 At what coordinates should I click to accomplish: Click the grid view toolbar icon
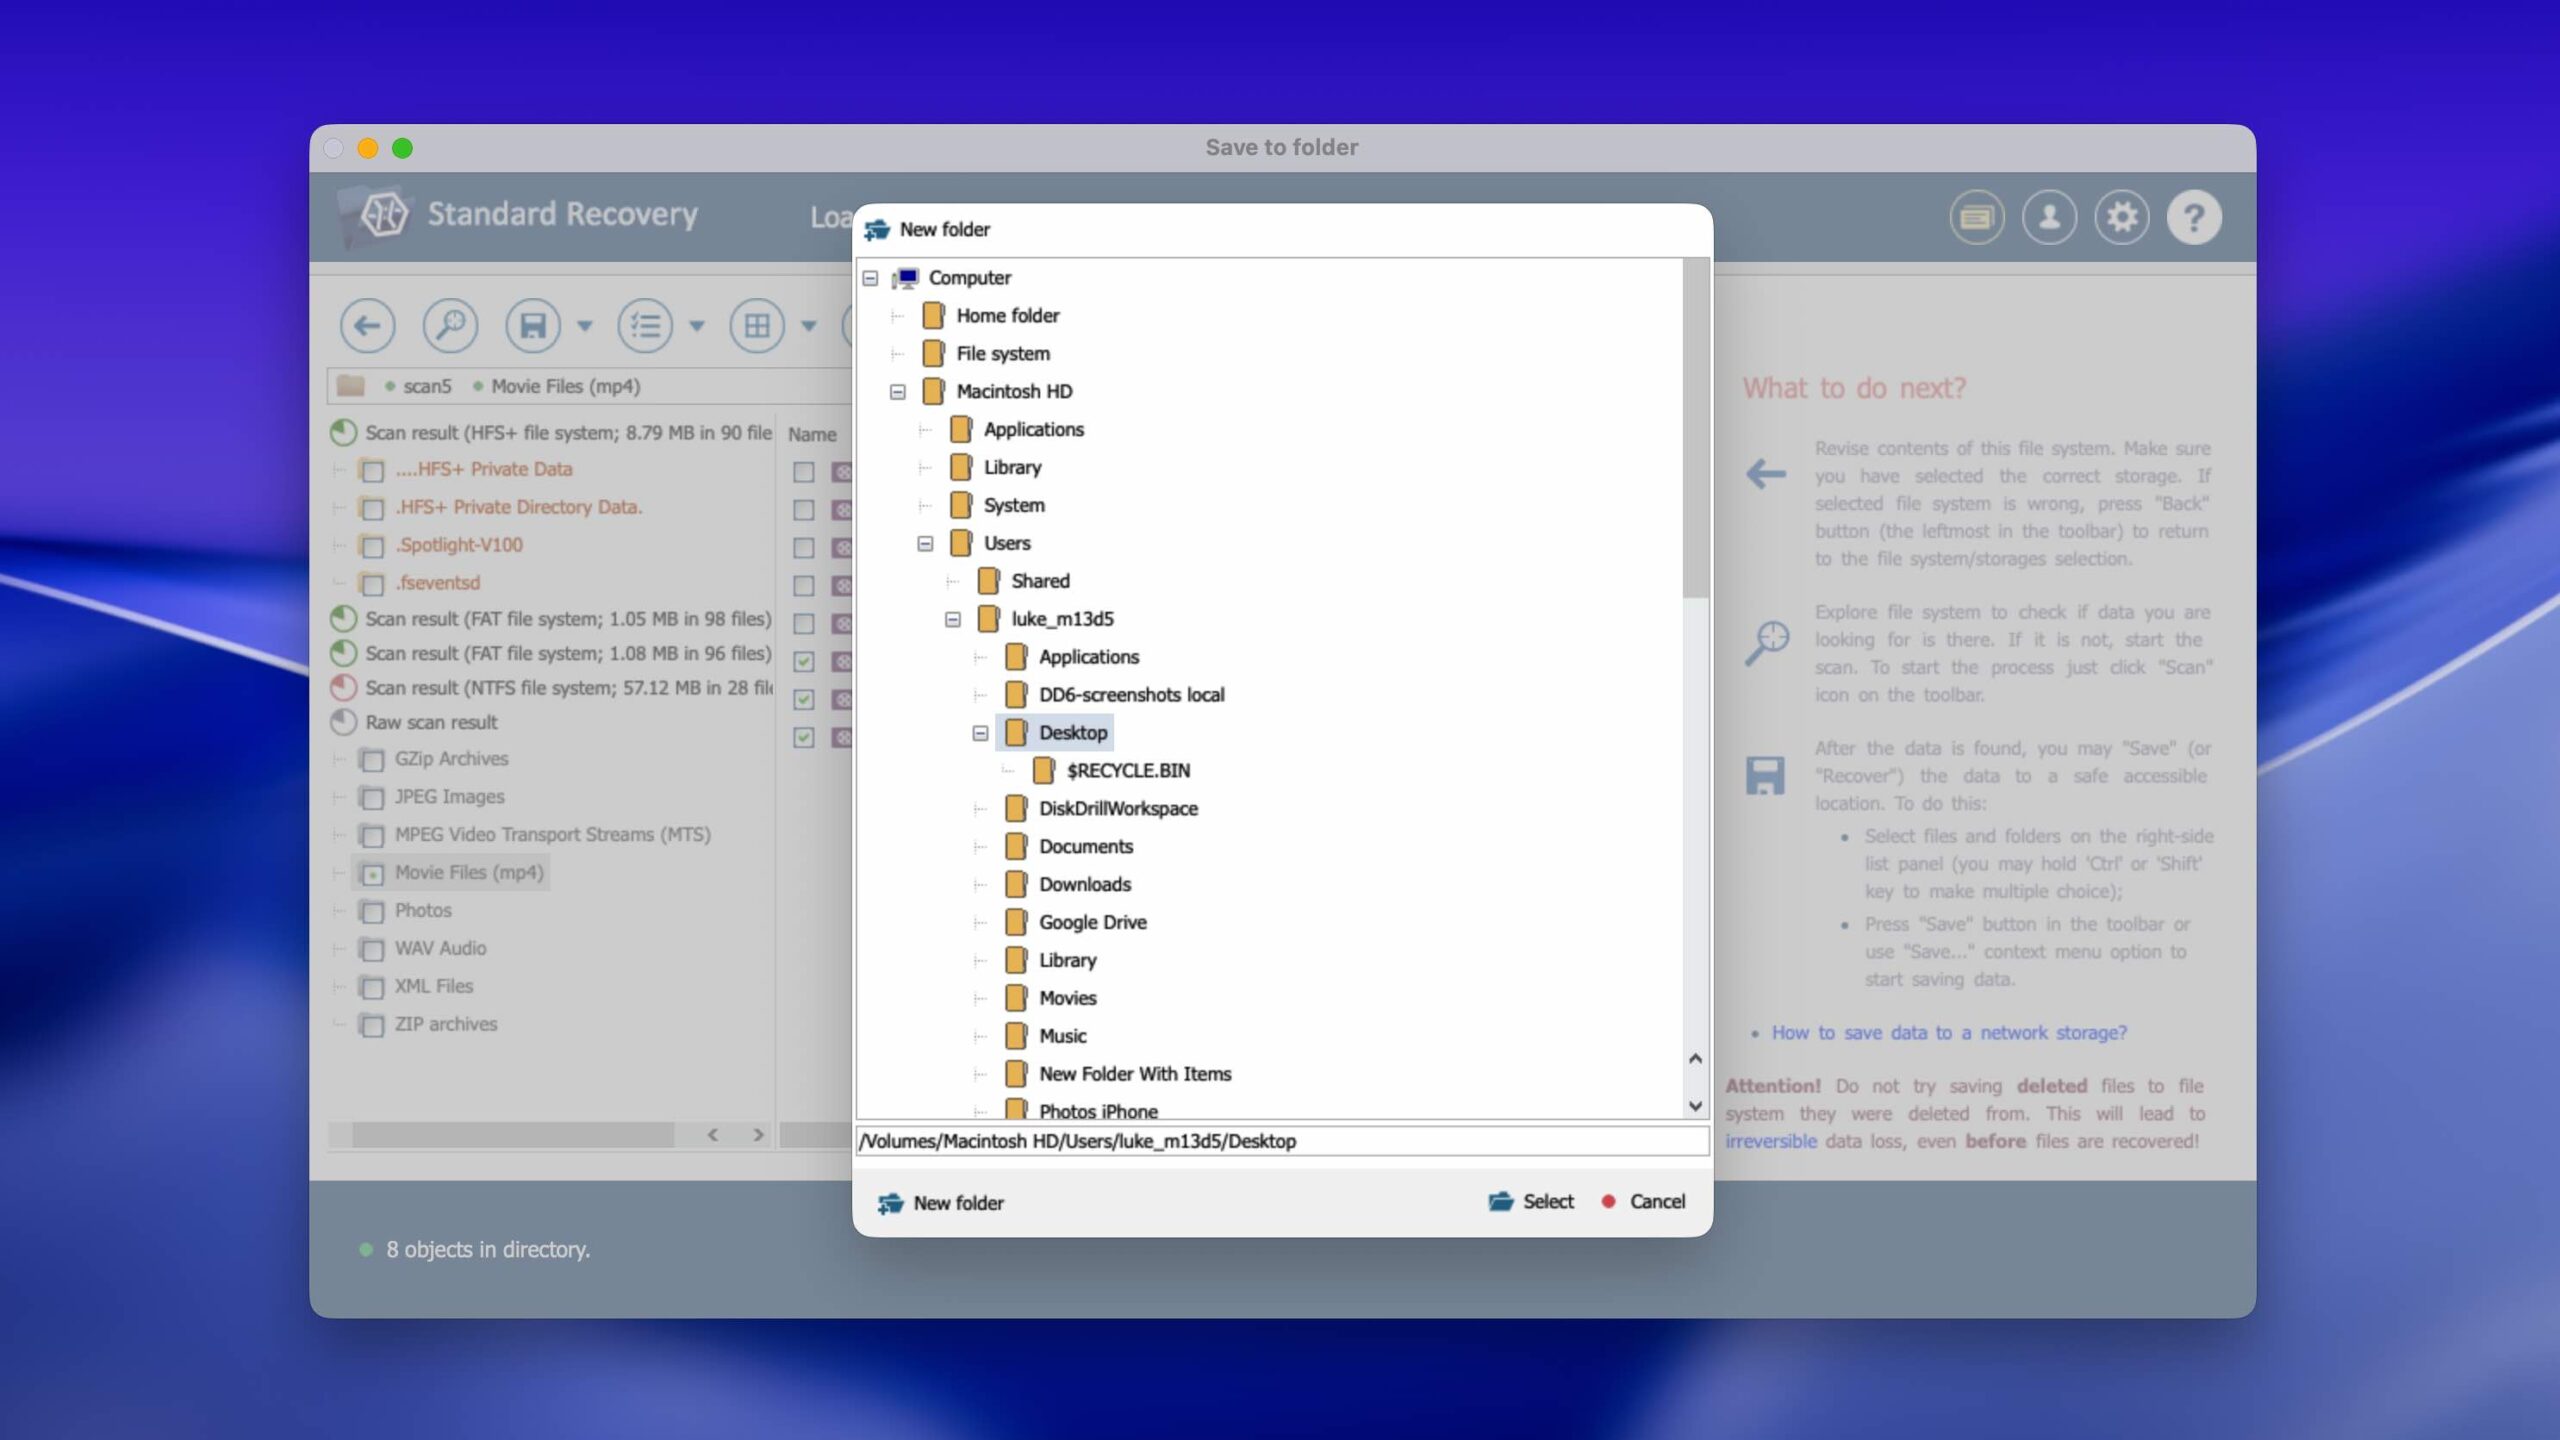click(757, 326)
